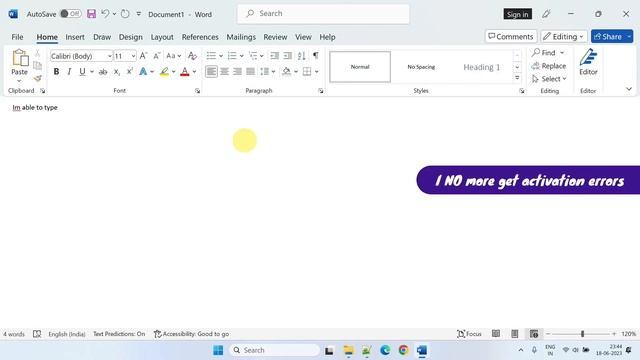This screenshot has width=640, height=360.
Task: Increase paragraph indent
Action: (x=288, y=56)
